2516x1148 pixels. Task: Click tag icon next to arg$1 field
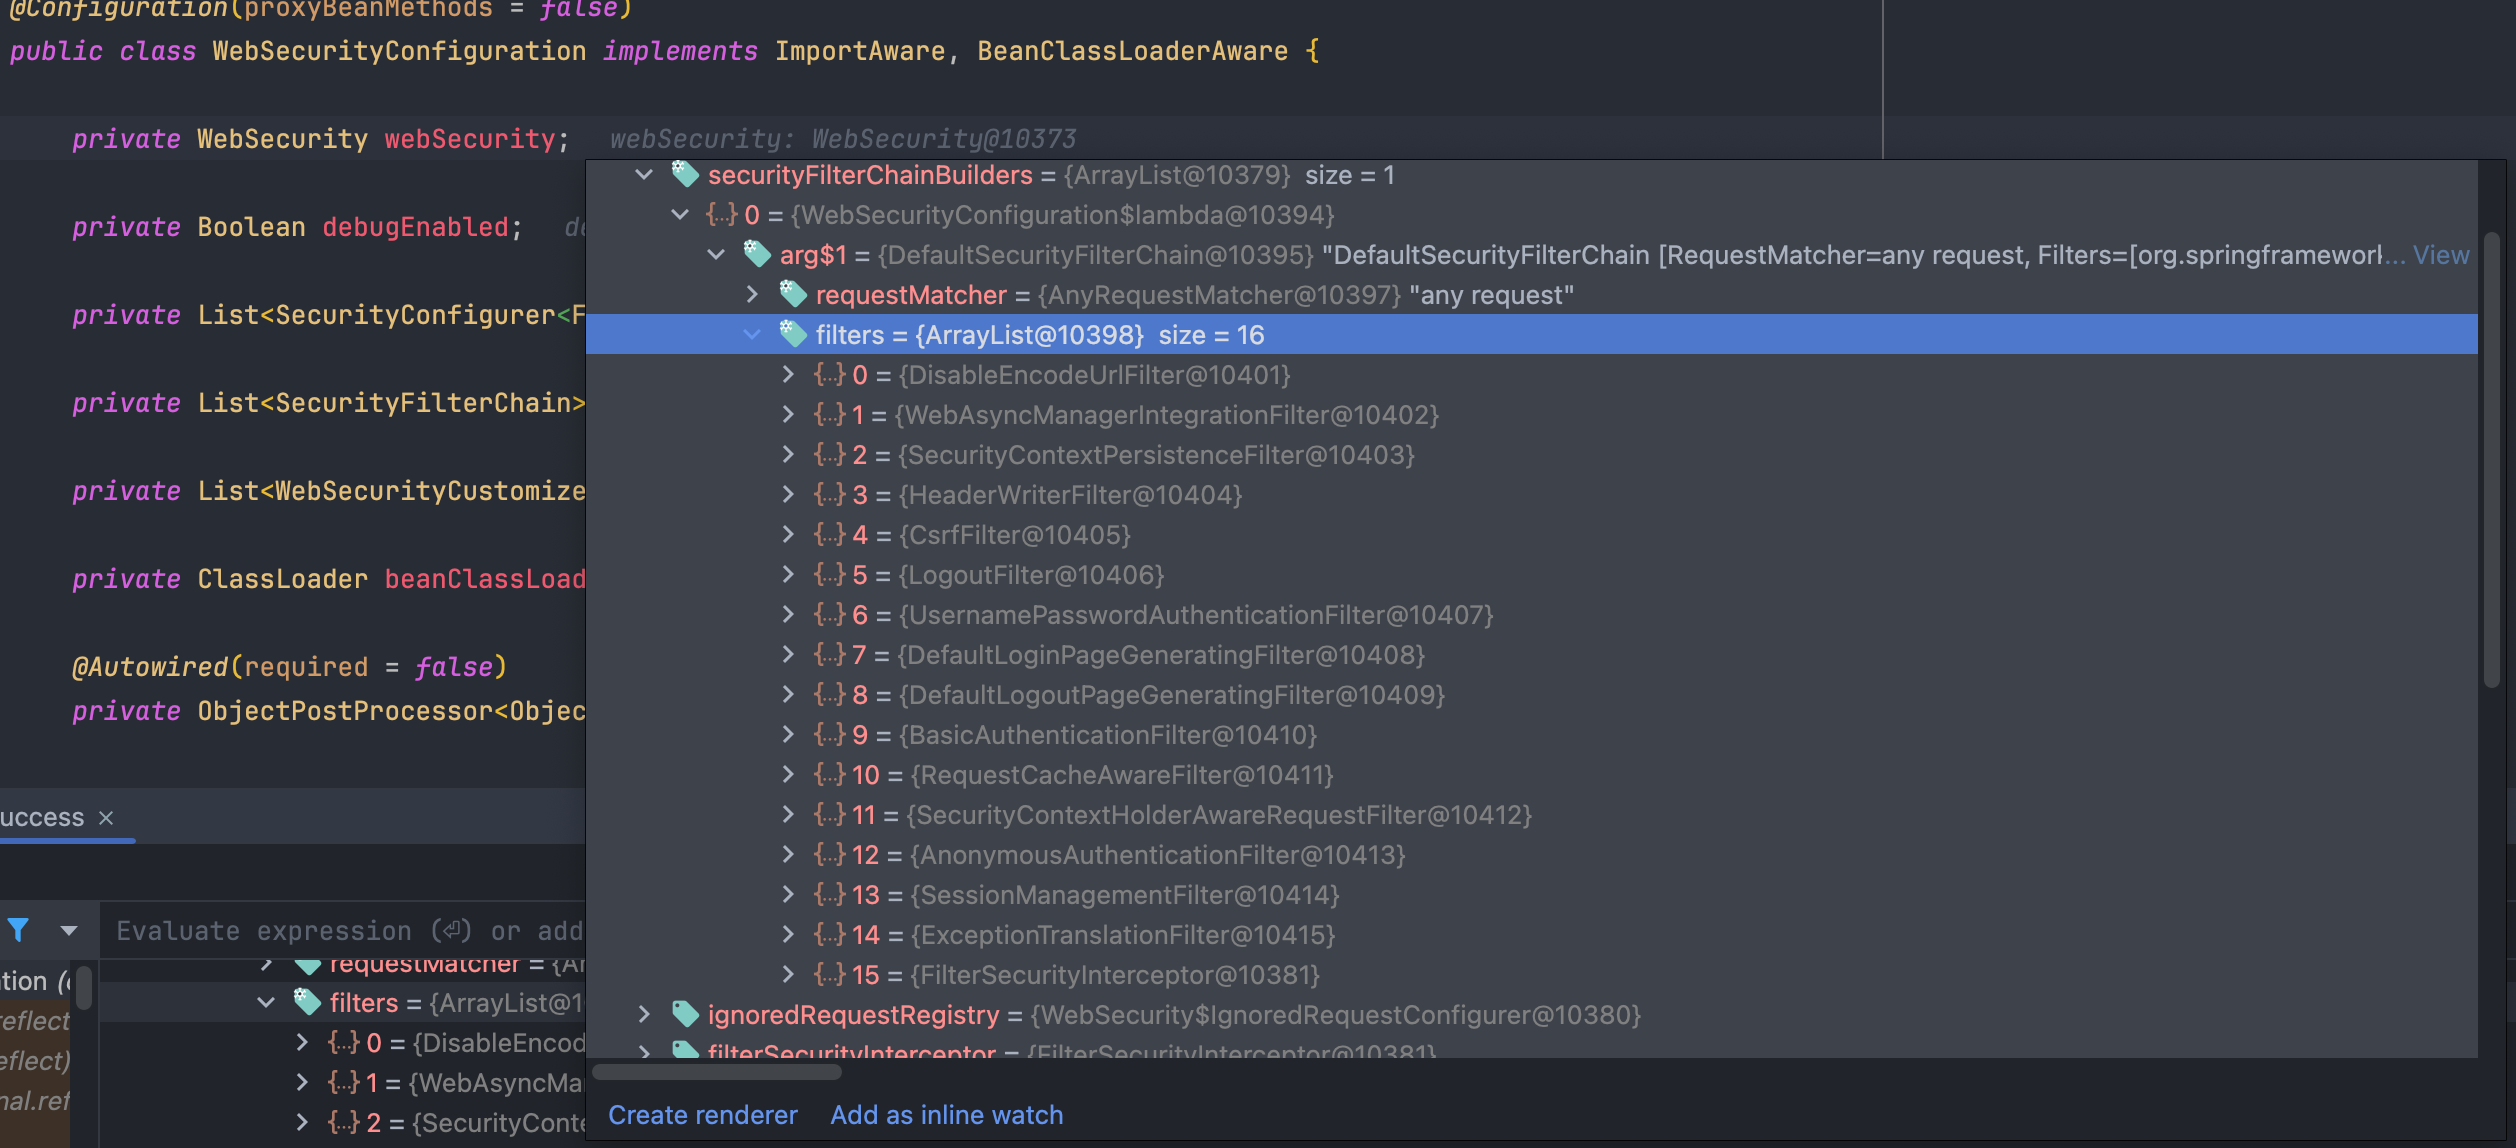[757, 255]
